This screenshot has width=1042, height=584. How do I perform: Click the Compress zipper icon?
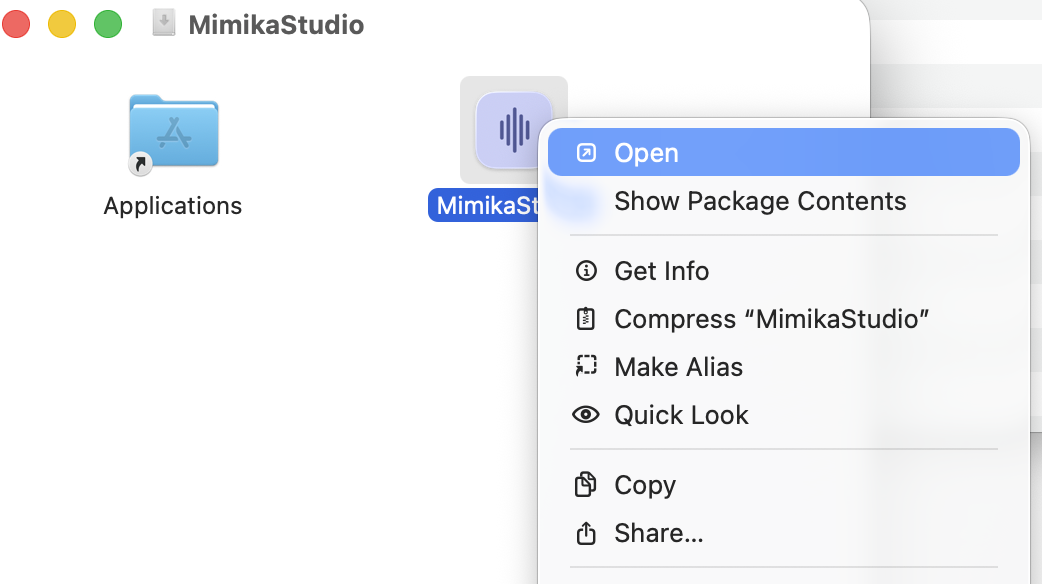(586, 318)
